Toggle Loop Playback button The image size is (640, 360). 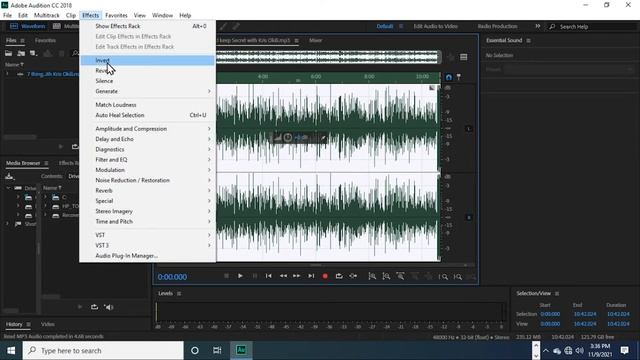[339, 276]
